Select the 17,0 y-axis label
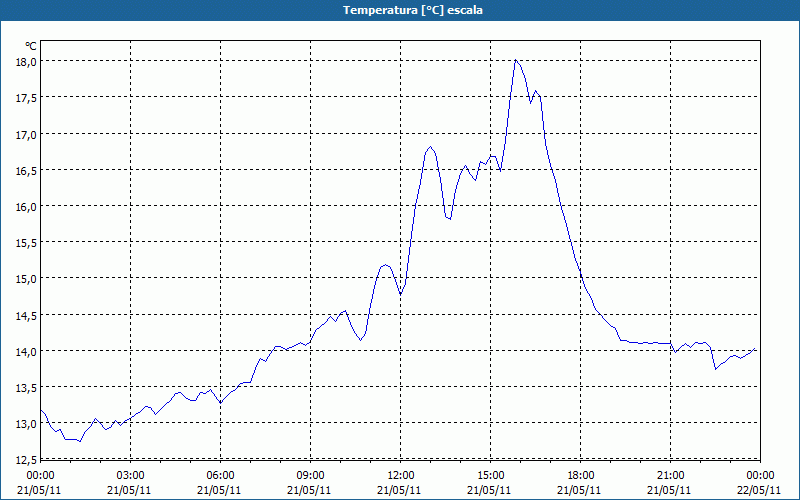The height and width of the screenshot is (500, 800). pyautogui.click(x=26, y=135)
